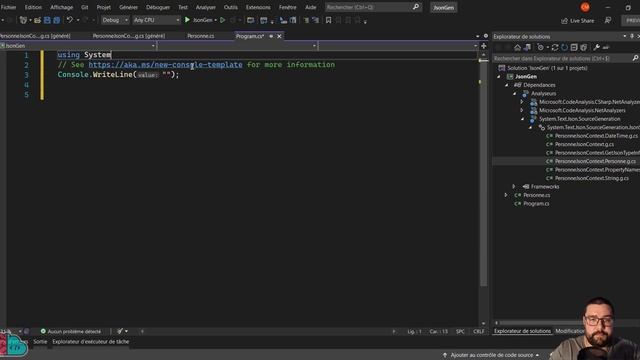Open the Fichier menu
Image resolution: width=640 pixels, height=360 pixels.
click(8, 7)
